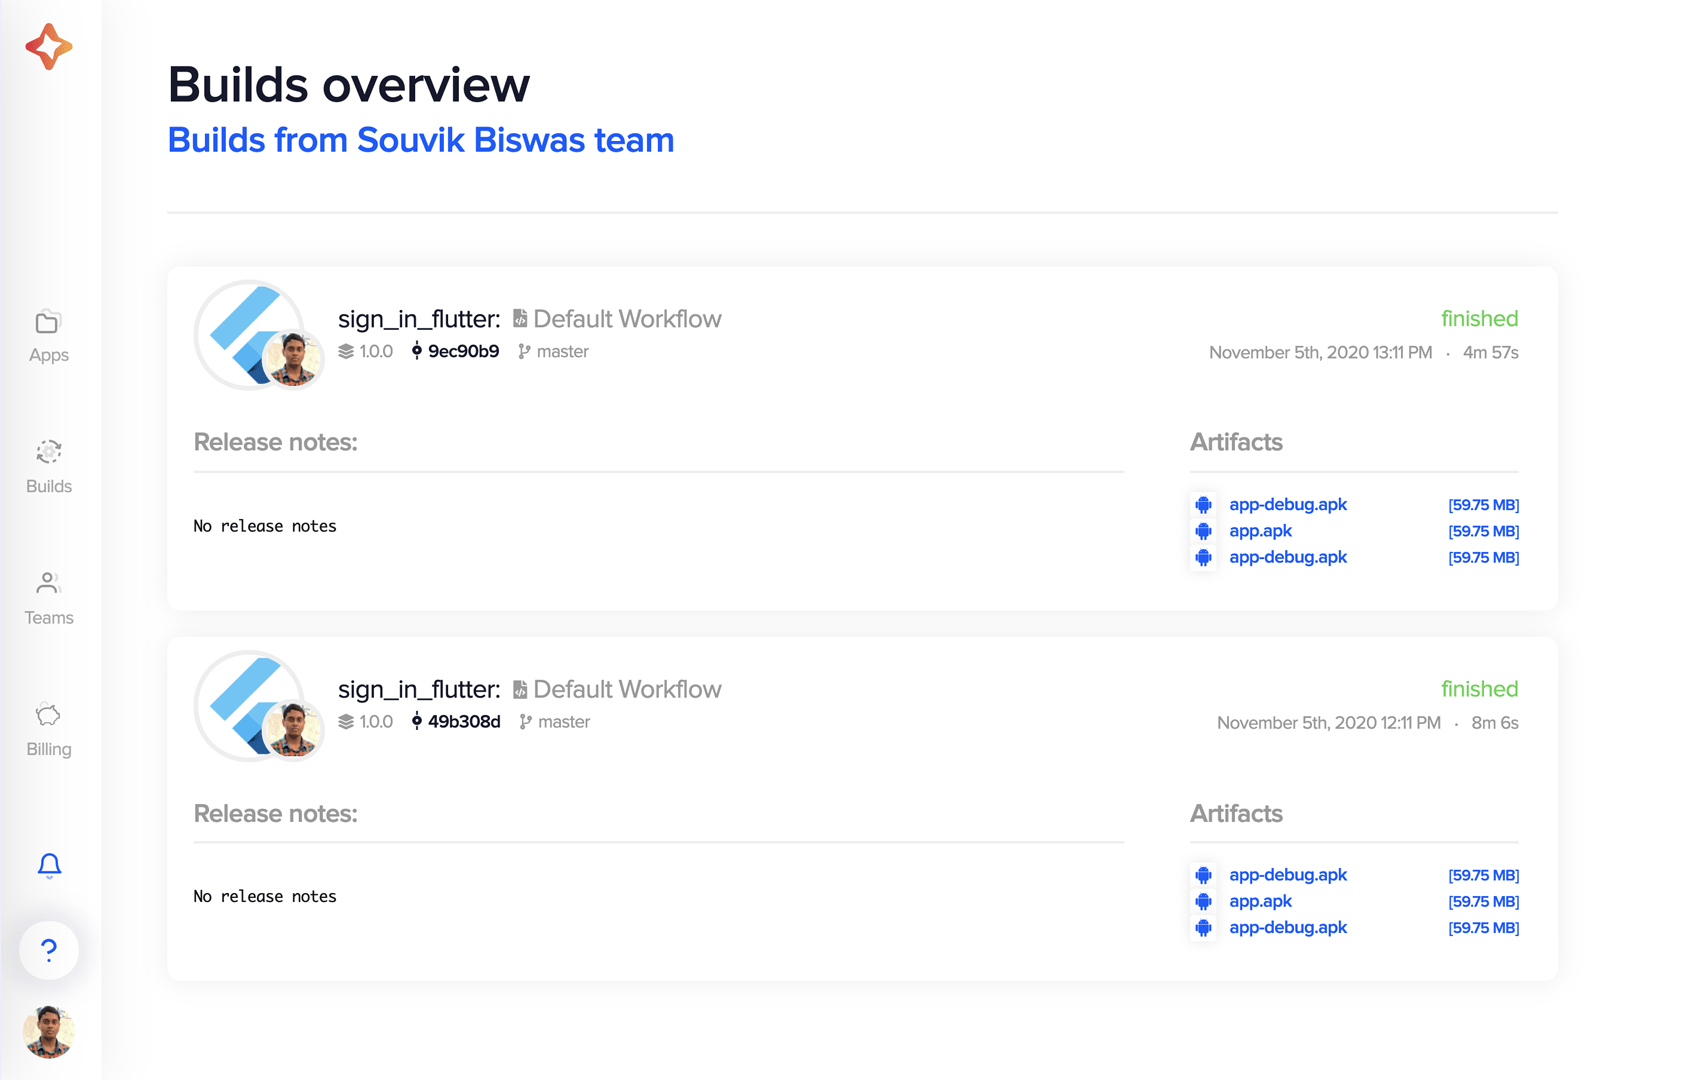
Task: Open user profile avatar in sidebar
Action: [x=49, y=1032]
